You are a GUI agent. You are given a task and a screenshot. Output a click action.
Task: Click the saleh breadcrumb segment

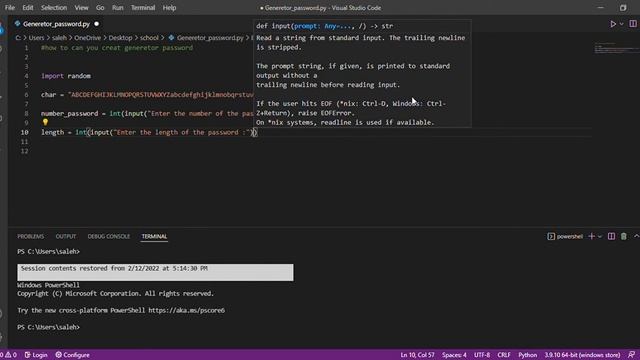(59, 38)
